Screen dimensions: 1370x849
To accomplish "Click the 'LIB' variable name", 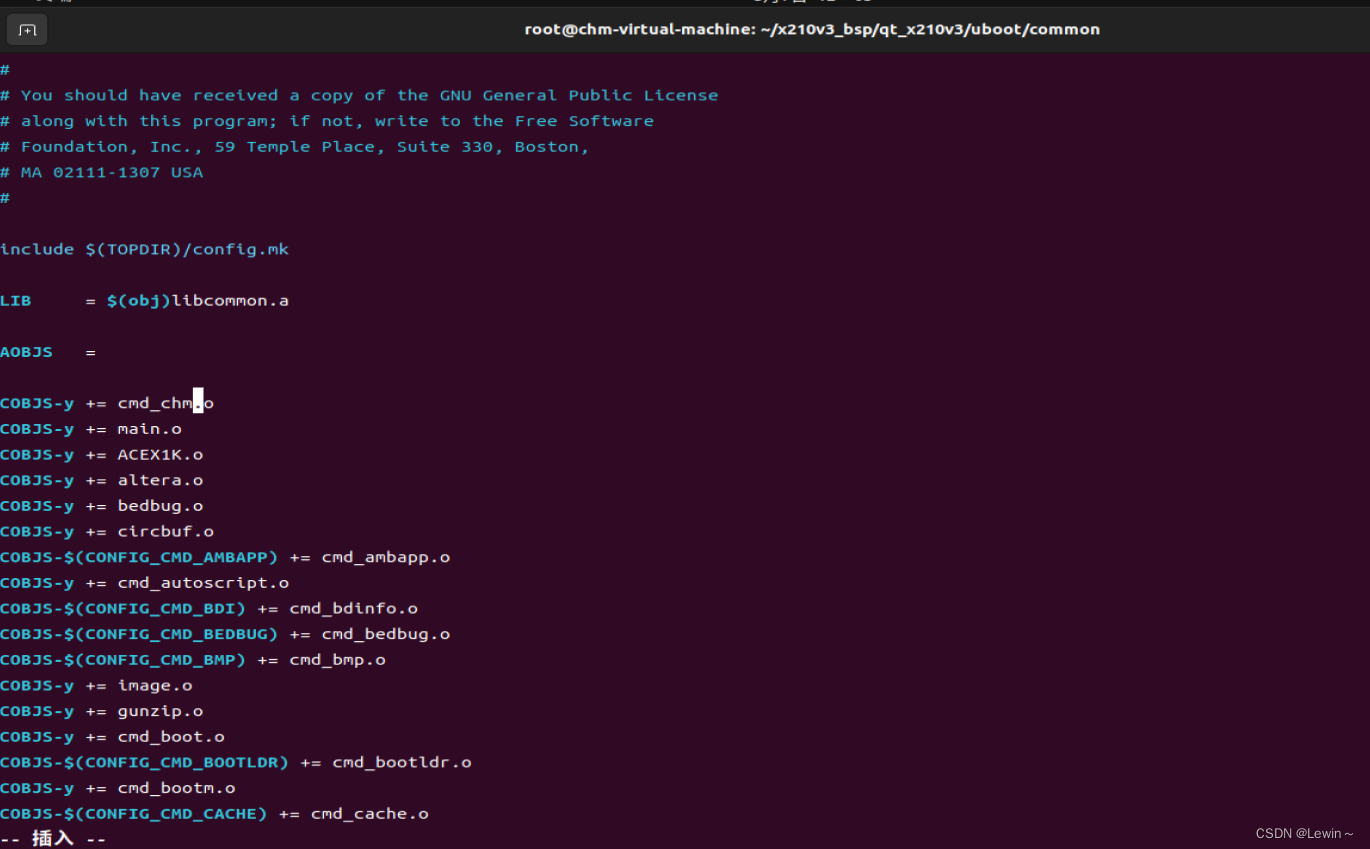I will (16, 301).
